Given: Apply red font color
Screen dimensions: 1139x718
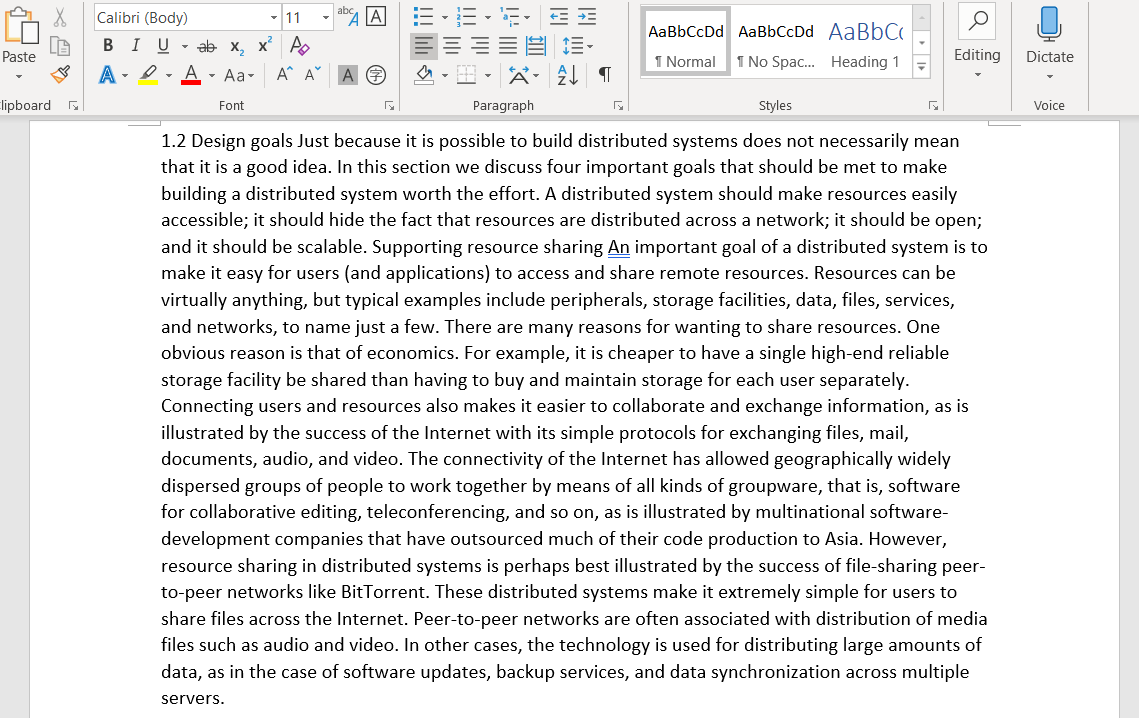Looking at the screenshot, I should (x=191, y=75).
